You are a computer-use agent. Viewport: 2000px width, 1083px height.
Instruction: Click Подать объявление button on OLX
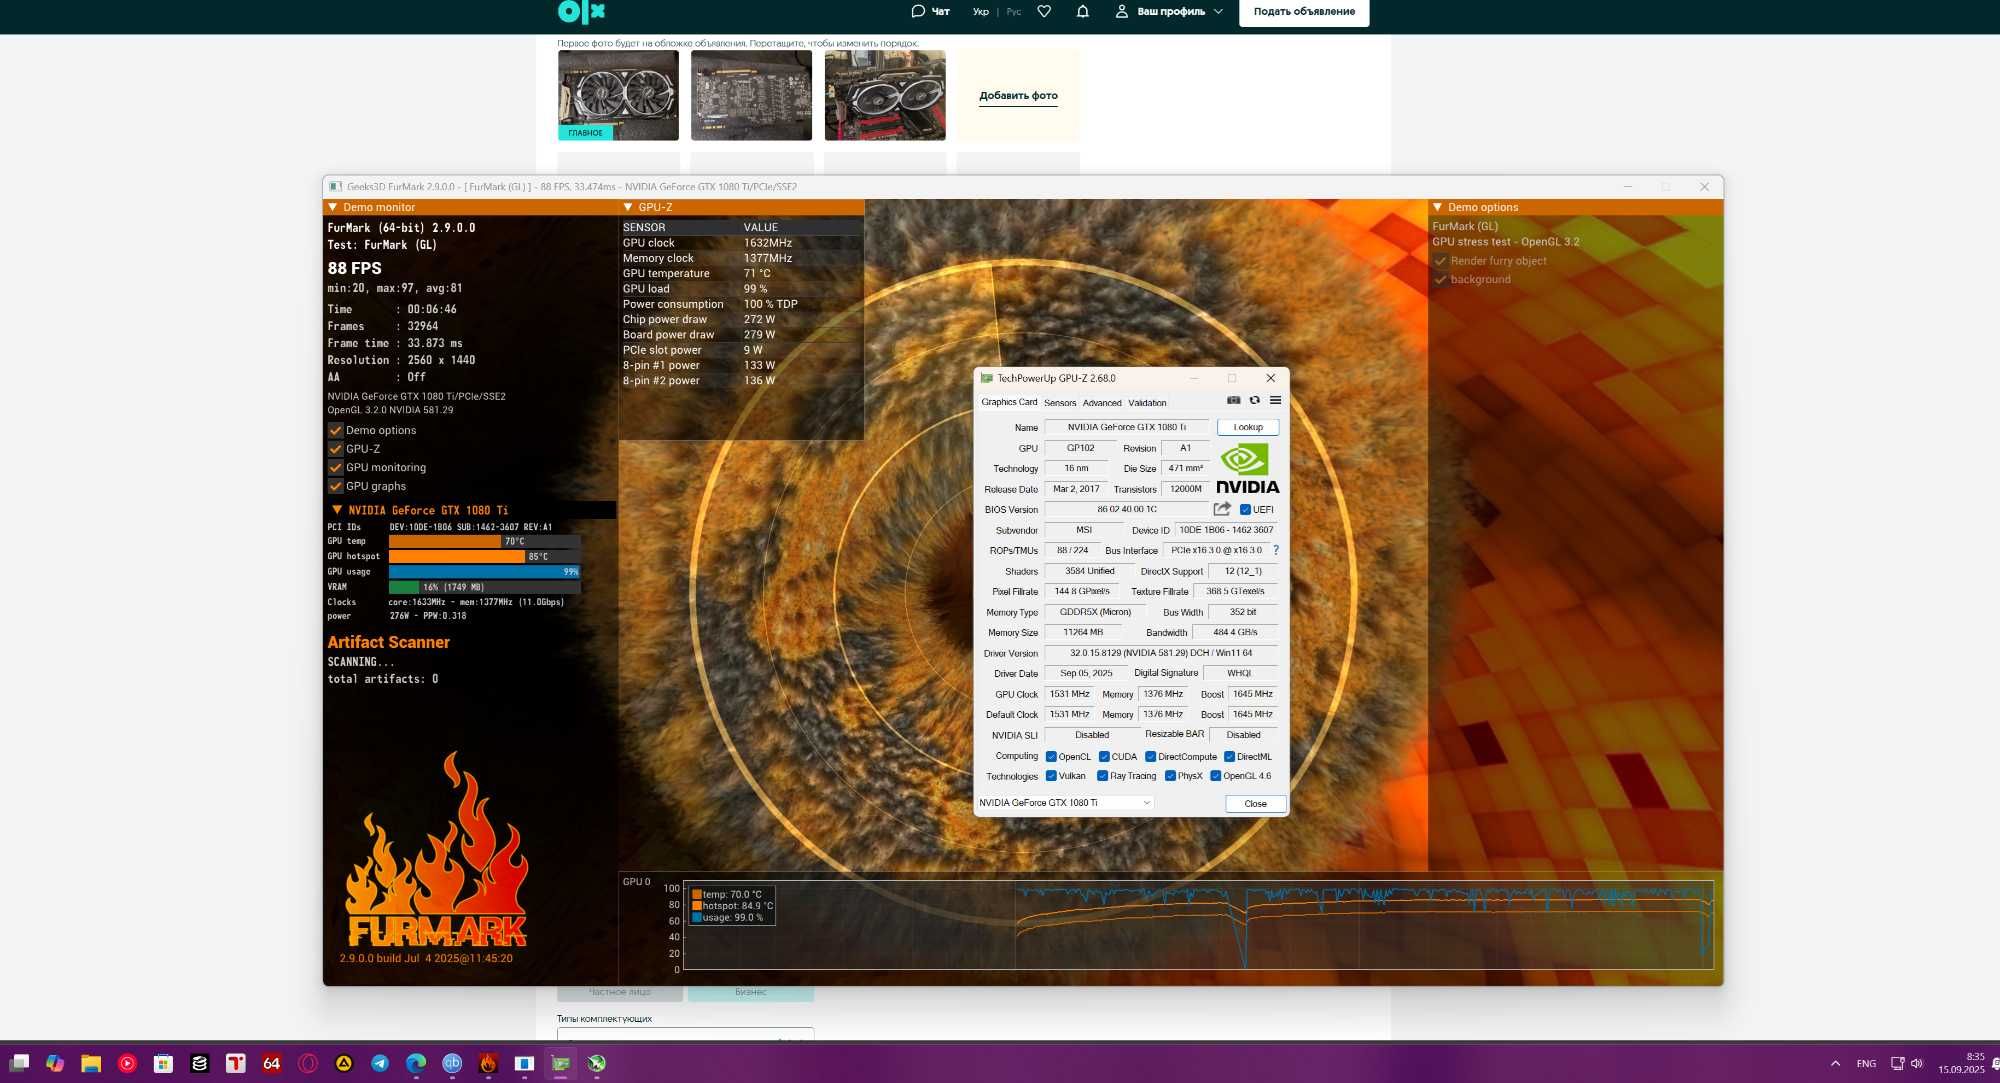1304,12
